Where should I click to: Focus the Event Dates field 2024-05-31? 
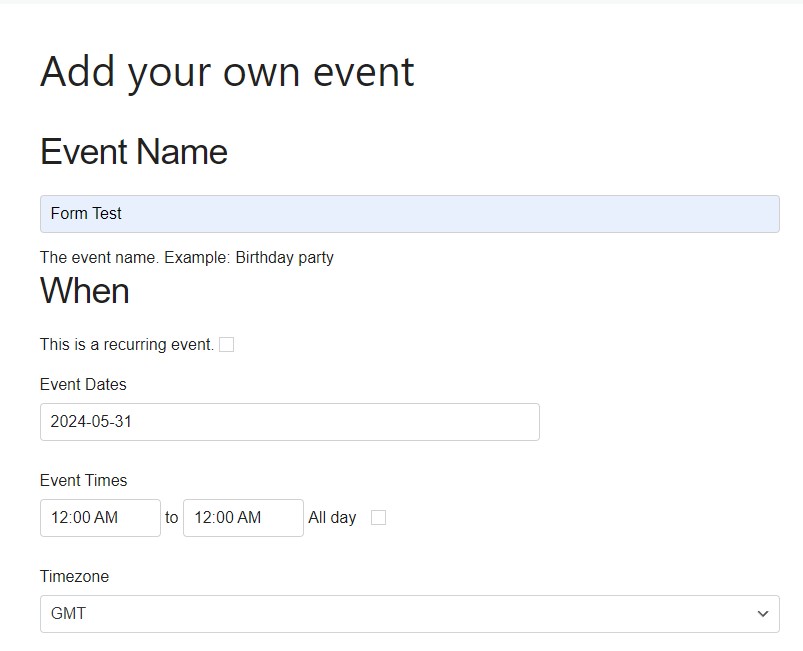click(x=289, y=422)
